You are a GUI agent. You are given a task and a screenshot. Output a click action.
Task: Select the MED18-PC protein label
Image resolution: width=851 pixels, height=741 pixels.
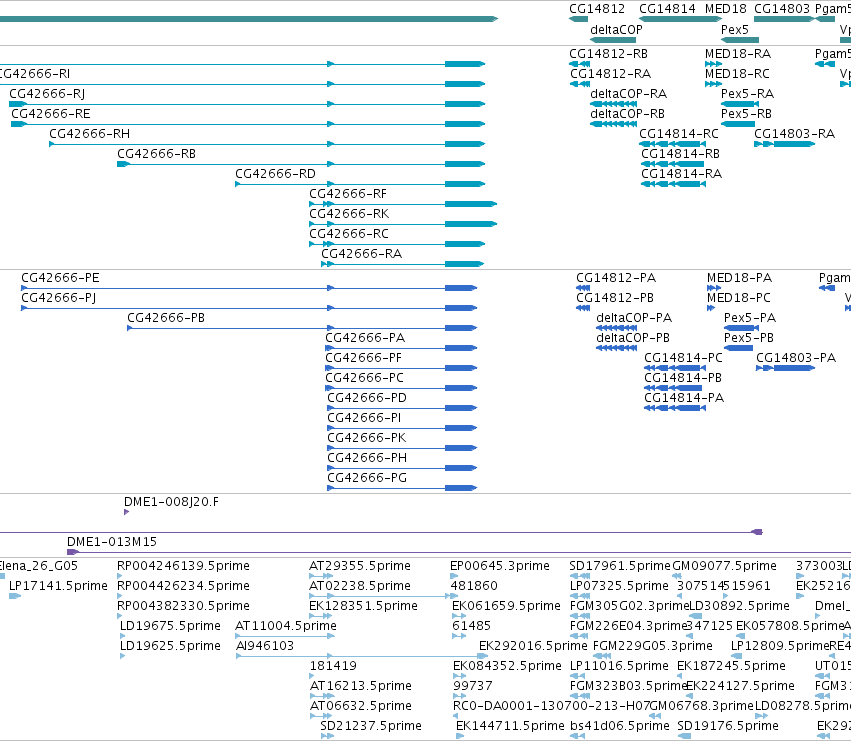[739, 299]
